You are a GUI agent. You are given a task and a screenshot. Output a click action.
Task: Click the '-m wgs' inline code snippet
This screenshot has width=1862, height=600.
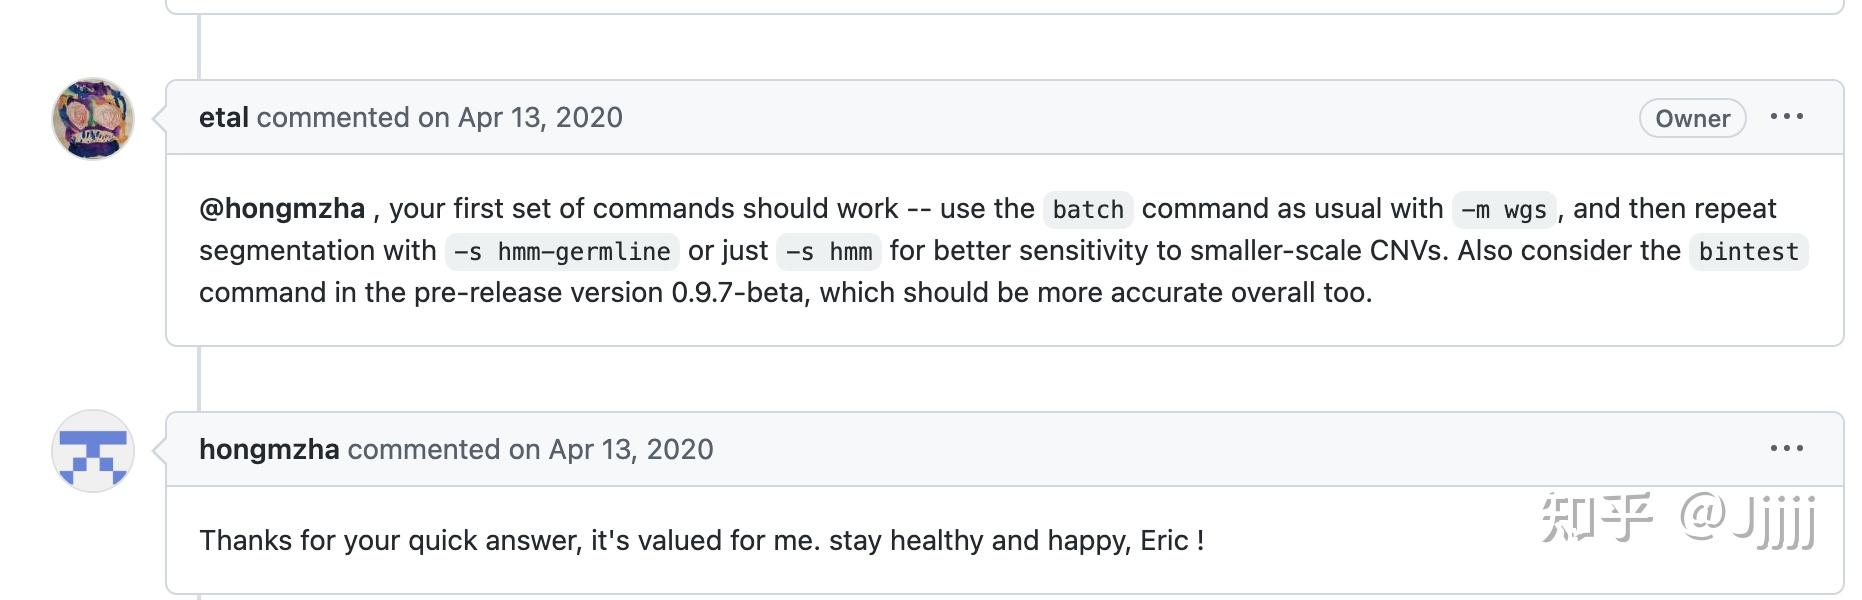coord(1504,210)
